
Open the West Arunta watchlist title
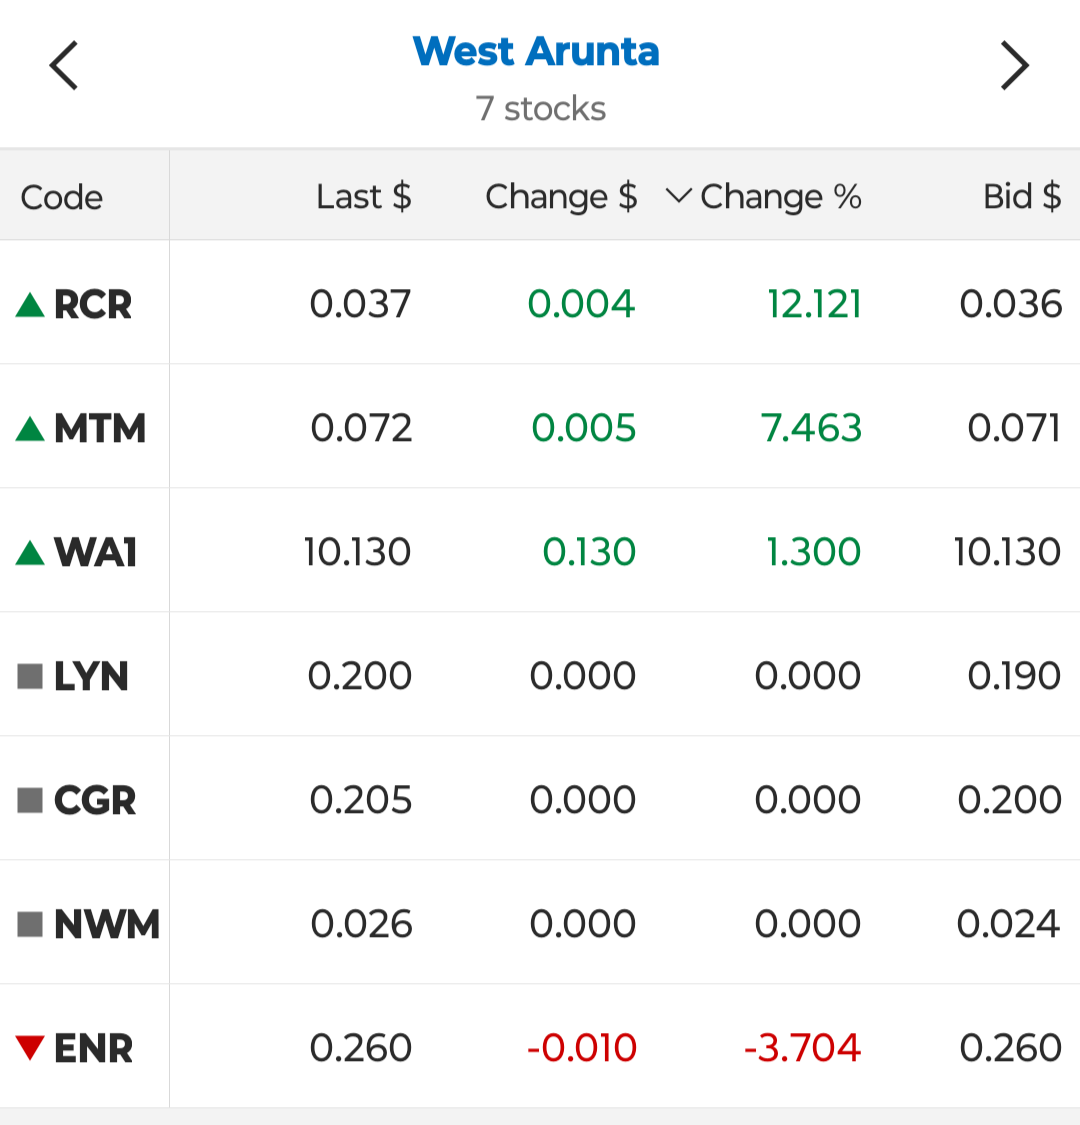[536, 52]
